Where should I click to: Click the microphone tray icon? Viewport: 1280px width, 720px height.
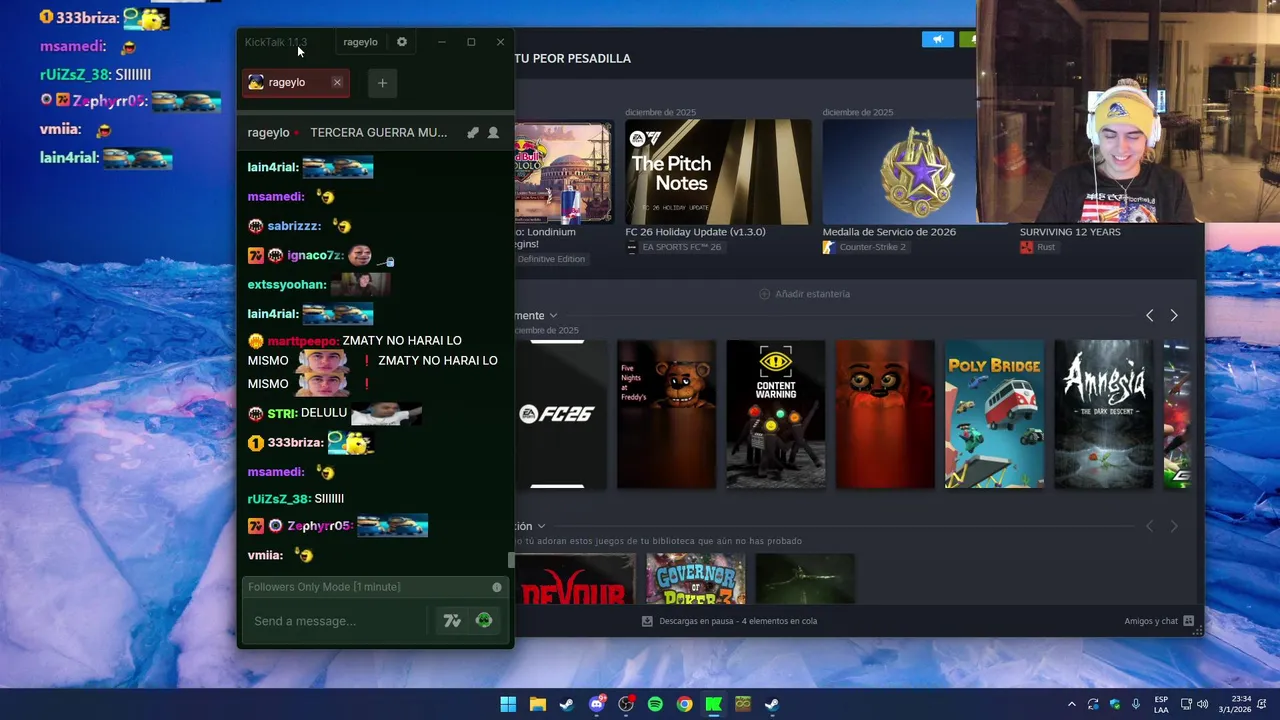[1137, 704]
